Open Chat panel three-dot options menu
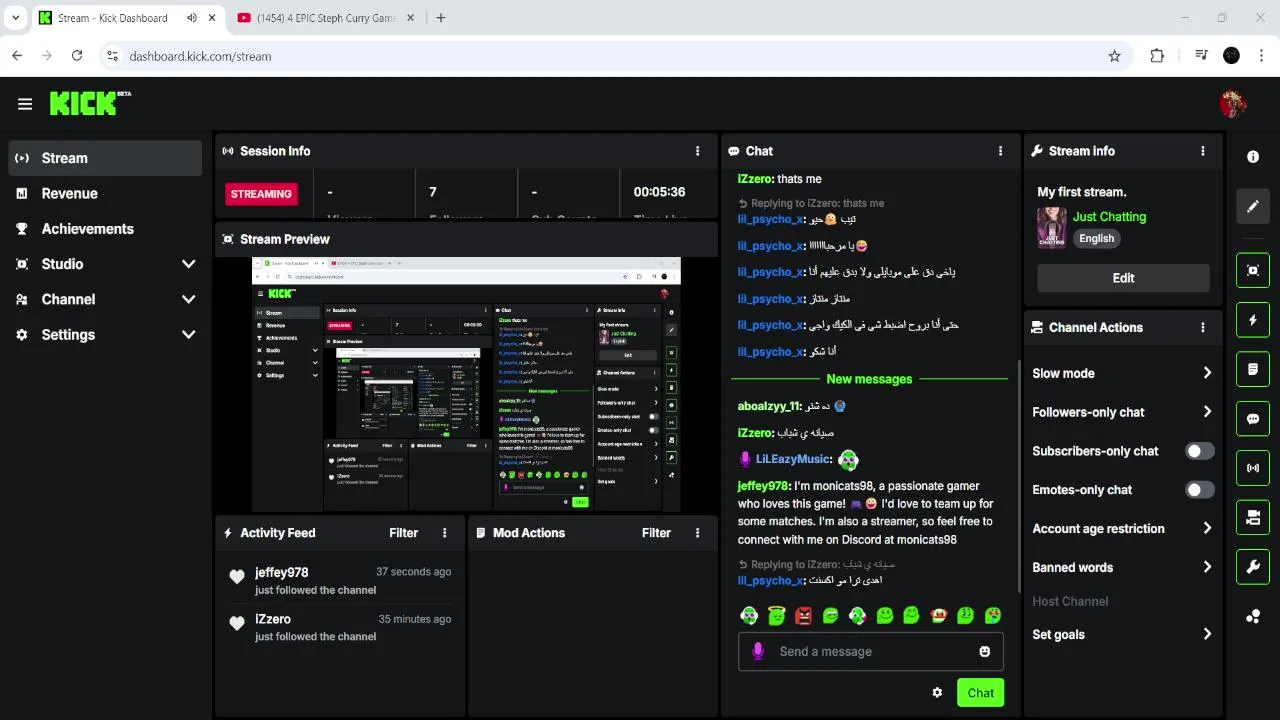 [x=1000, y=151]
